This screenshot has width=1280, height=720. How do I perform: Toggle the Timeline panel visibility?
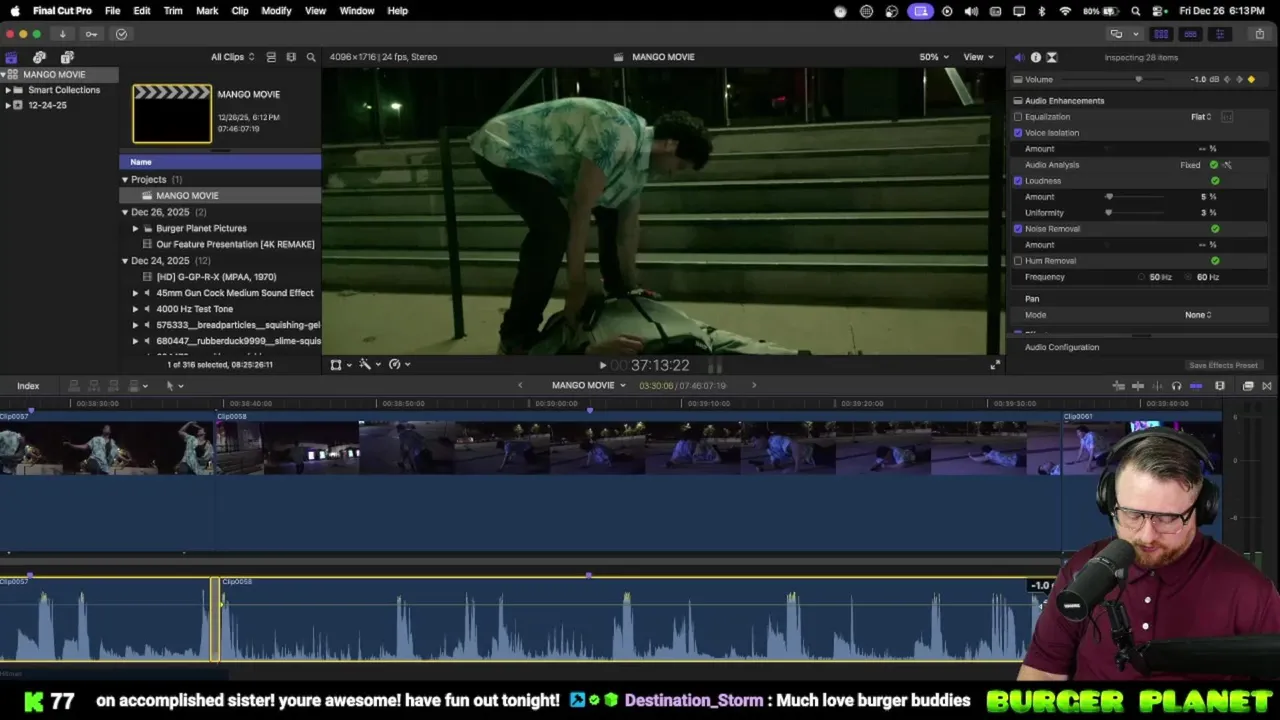tap(1190, 34)
